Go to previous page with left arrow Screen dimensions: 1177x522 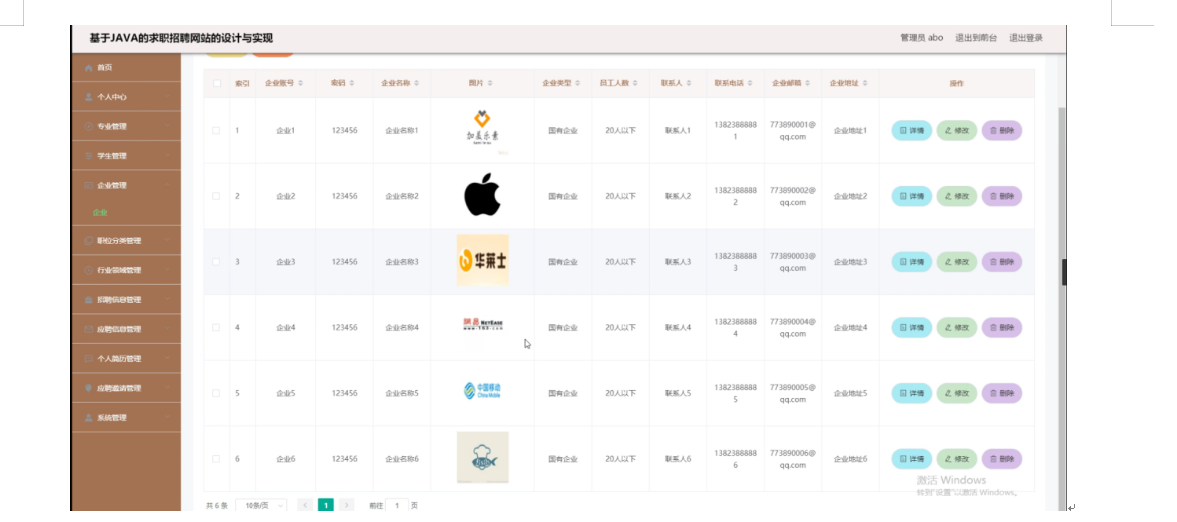[x=306, y=505]
